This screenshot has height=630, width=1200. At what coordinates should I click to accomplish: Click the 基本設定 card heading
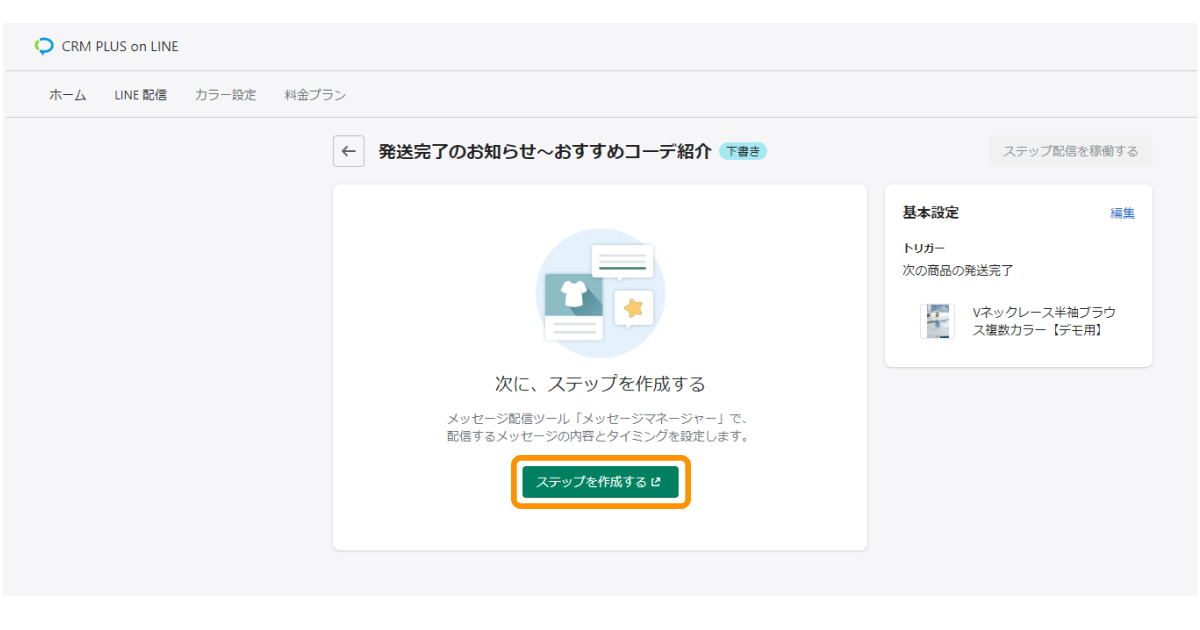930,213
